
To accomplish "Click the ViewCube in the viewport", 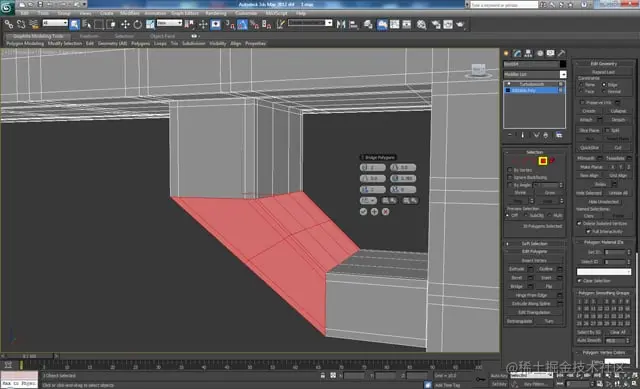I will [x=478, y=70].
